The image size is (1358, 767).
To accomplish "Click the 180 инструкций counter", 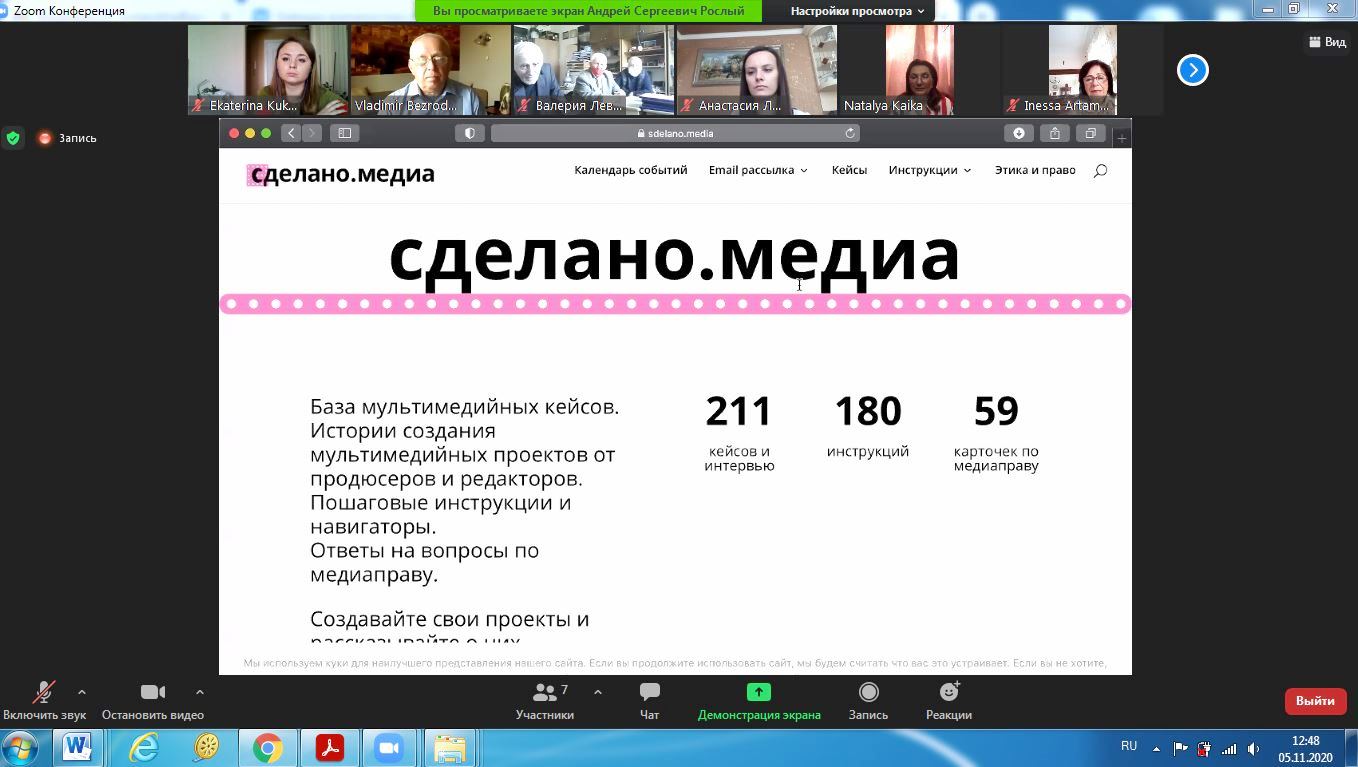I will 868,425.
